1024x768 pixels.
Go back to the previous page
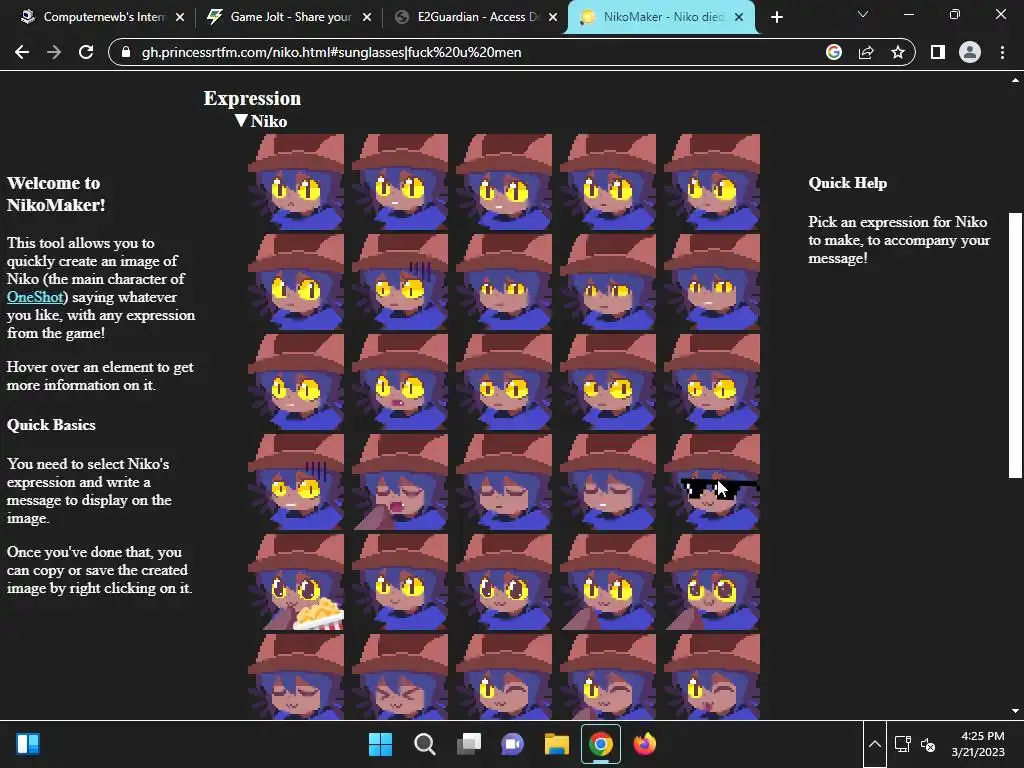point(22,52)
